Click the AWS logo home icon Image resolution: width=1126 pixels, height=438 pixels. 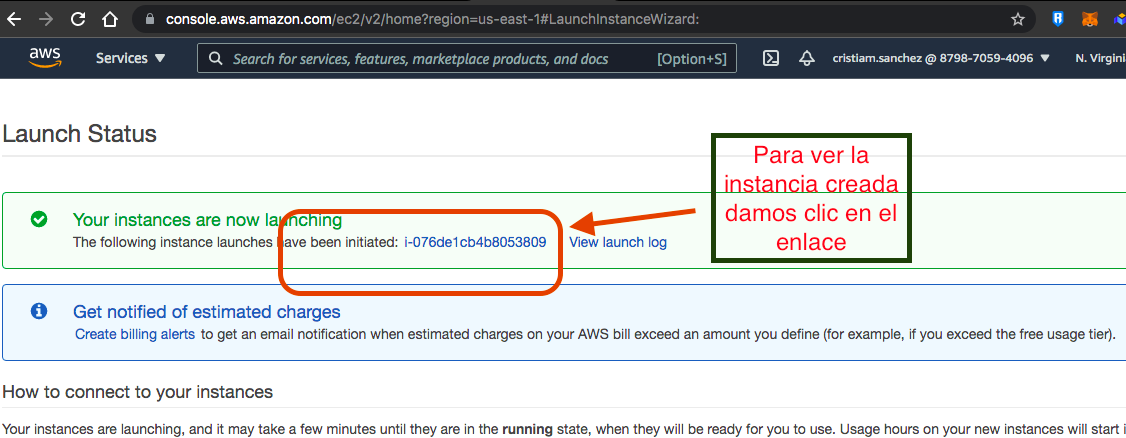pos(45,58)
